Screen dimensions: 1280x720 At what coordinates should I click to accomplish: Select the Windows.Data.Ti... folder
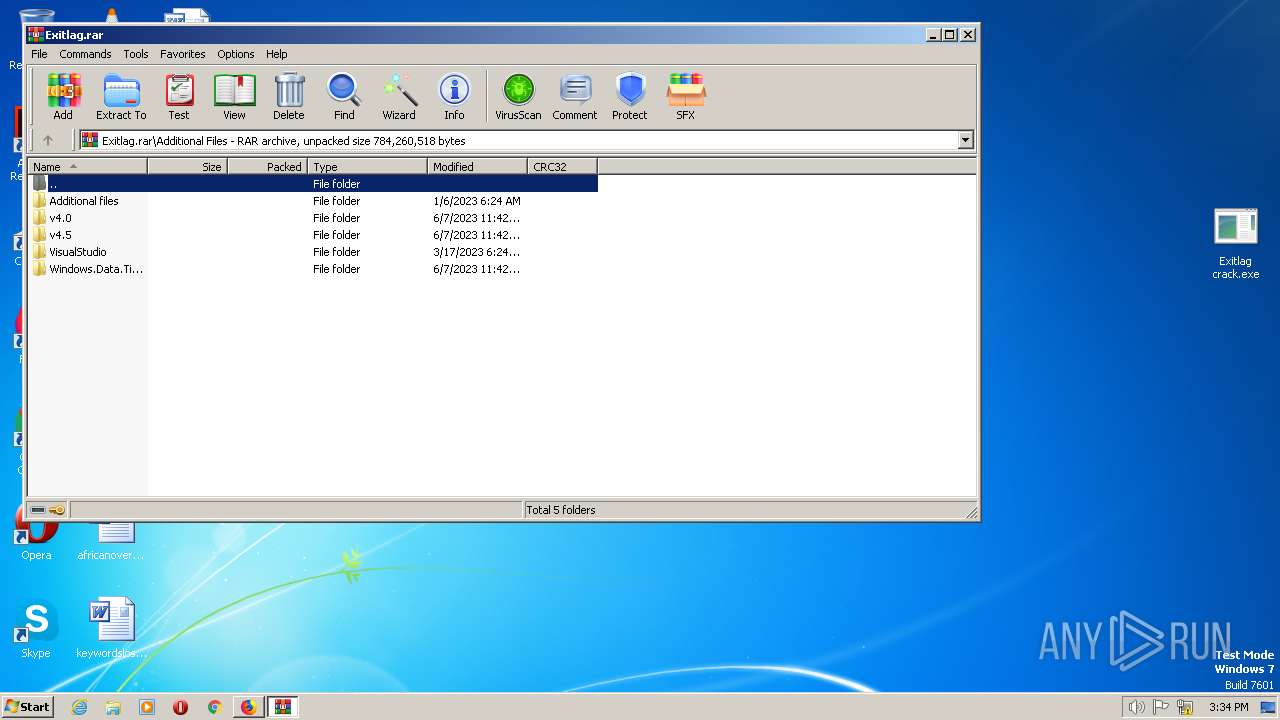(x=96, y=269)
